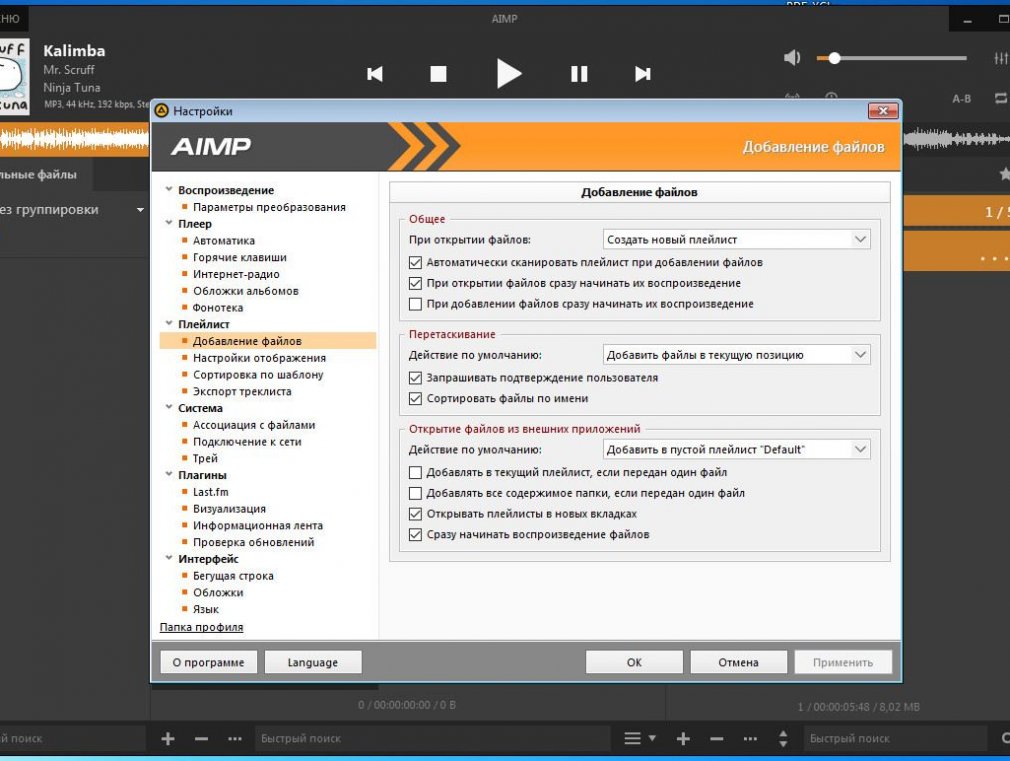Uncheck 'При открытии файлов сразу начинать их воспроизведение'

pos(415,283)
